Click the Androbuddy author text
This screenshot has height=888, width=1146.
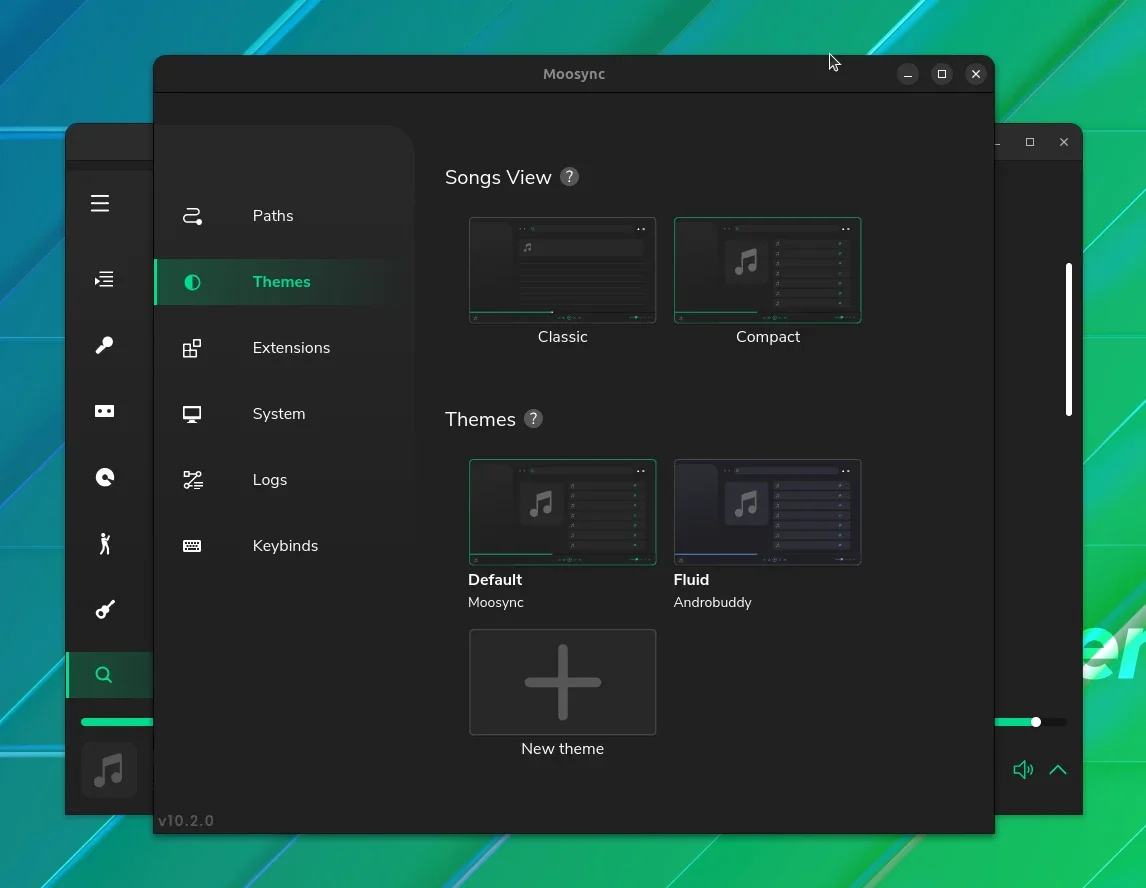click(713, 602)
